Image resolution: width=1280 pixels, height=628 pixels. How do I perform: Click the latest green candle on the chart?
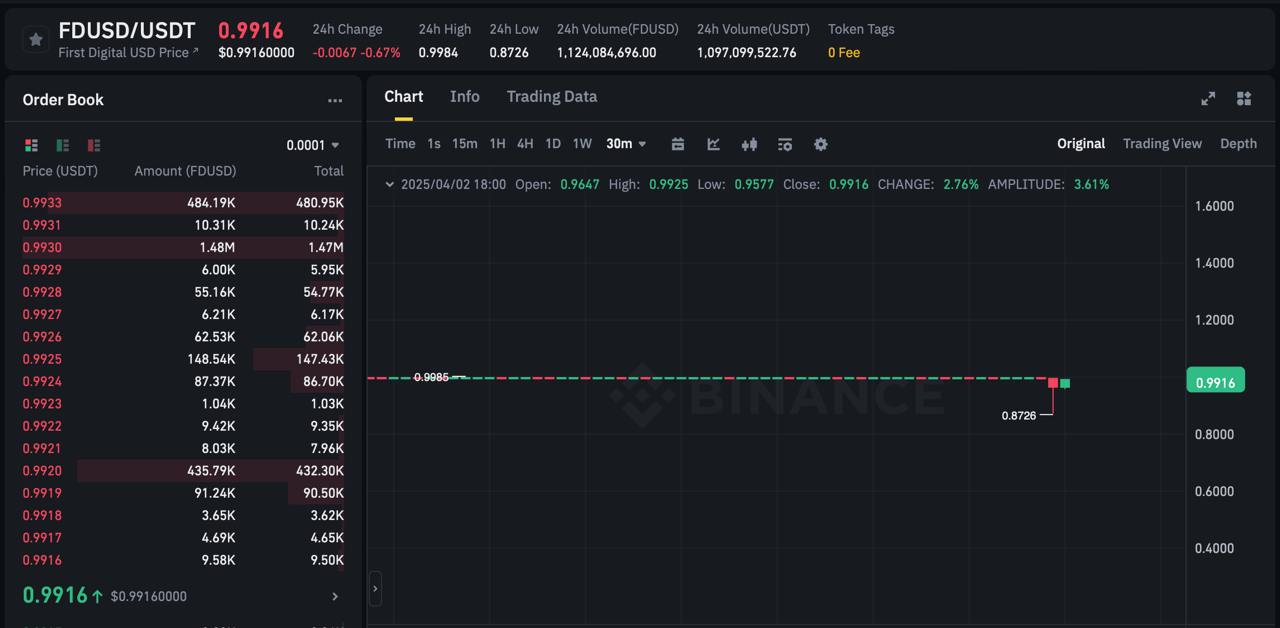(1065, 383)
